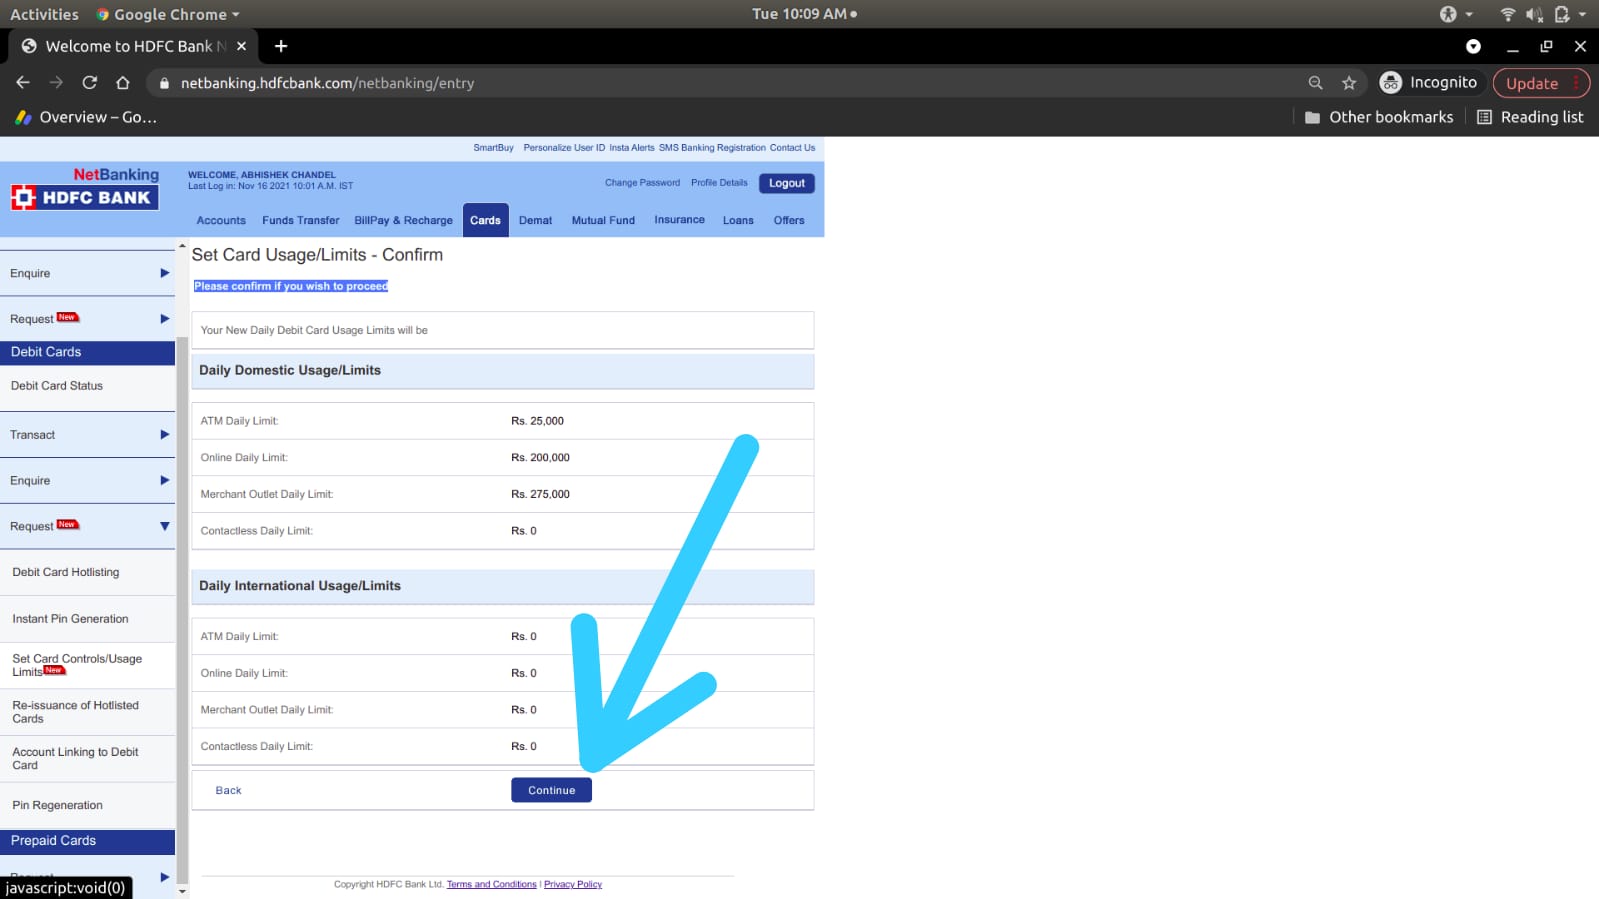This screenshot has width=1599, height=899.
Task: Expand the top Request menu arrow
Action: [165, 319]
